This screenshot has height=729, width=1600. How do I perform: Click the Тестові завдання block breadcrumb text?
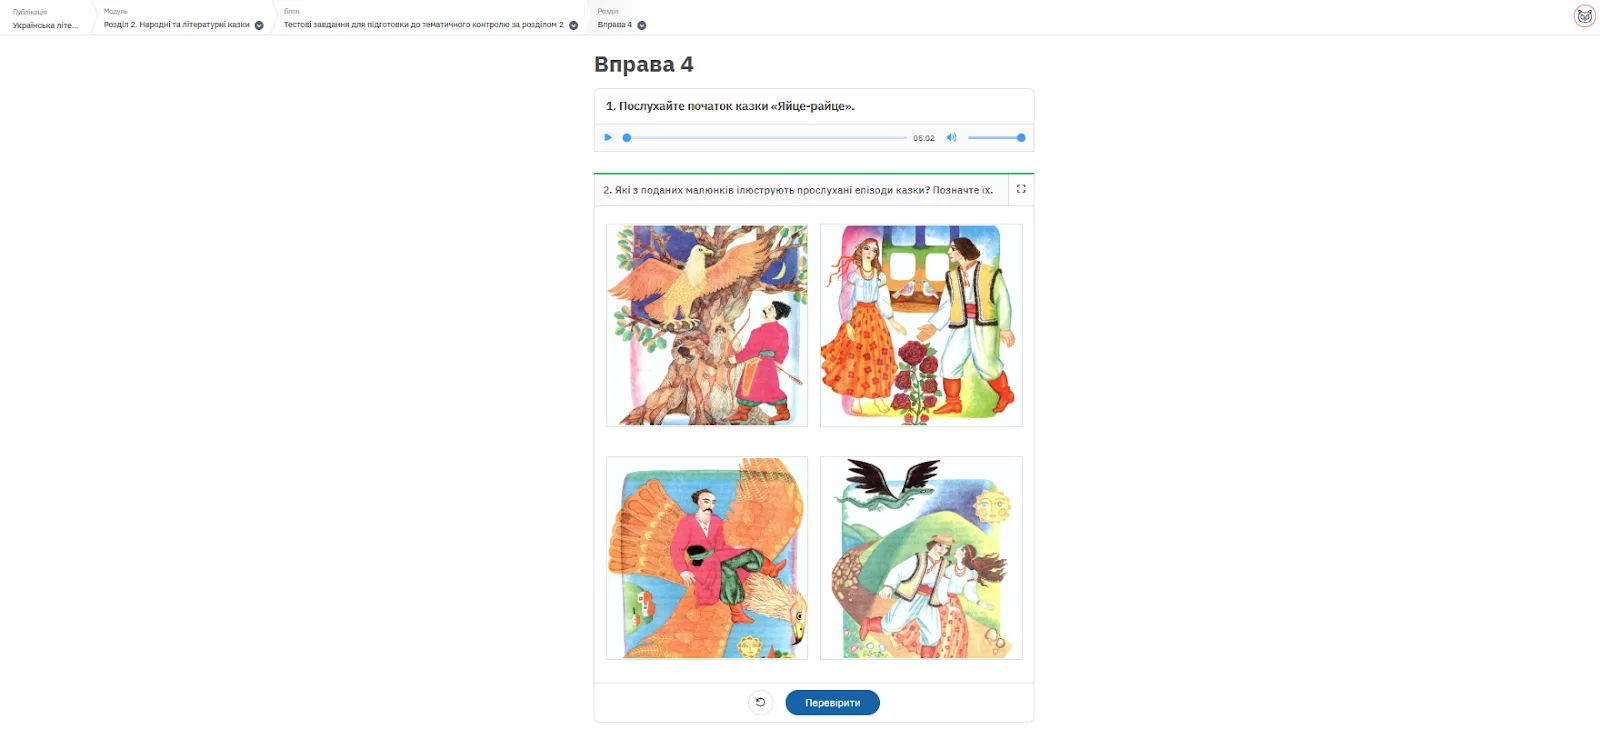(424, 25)
